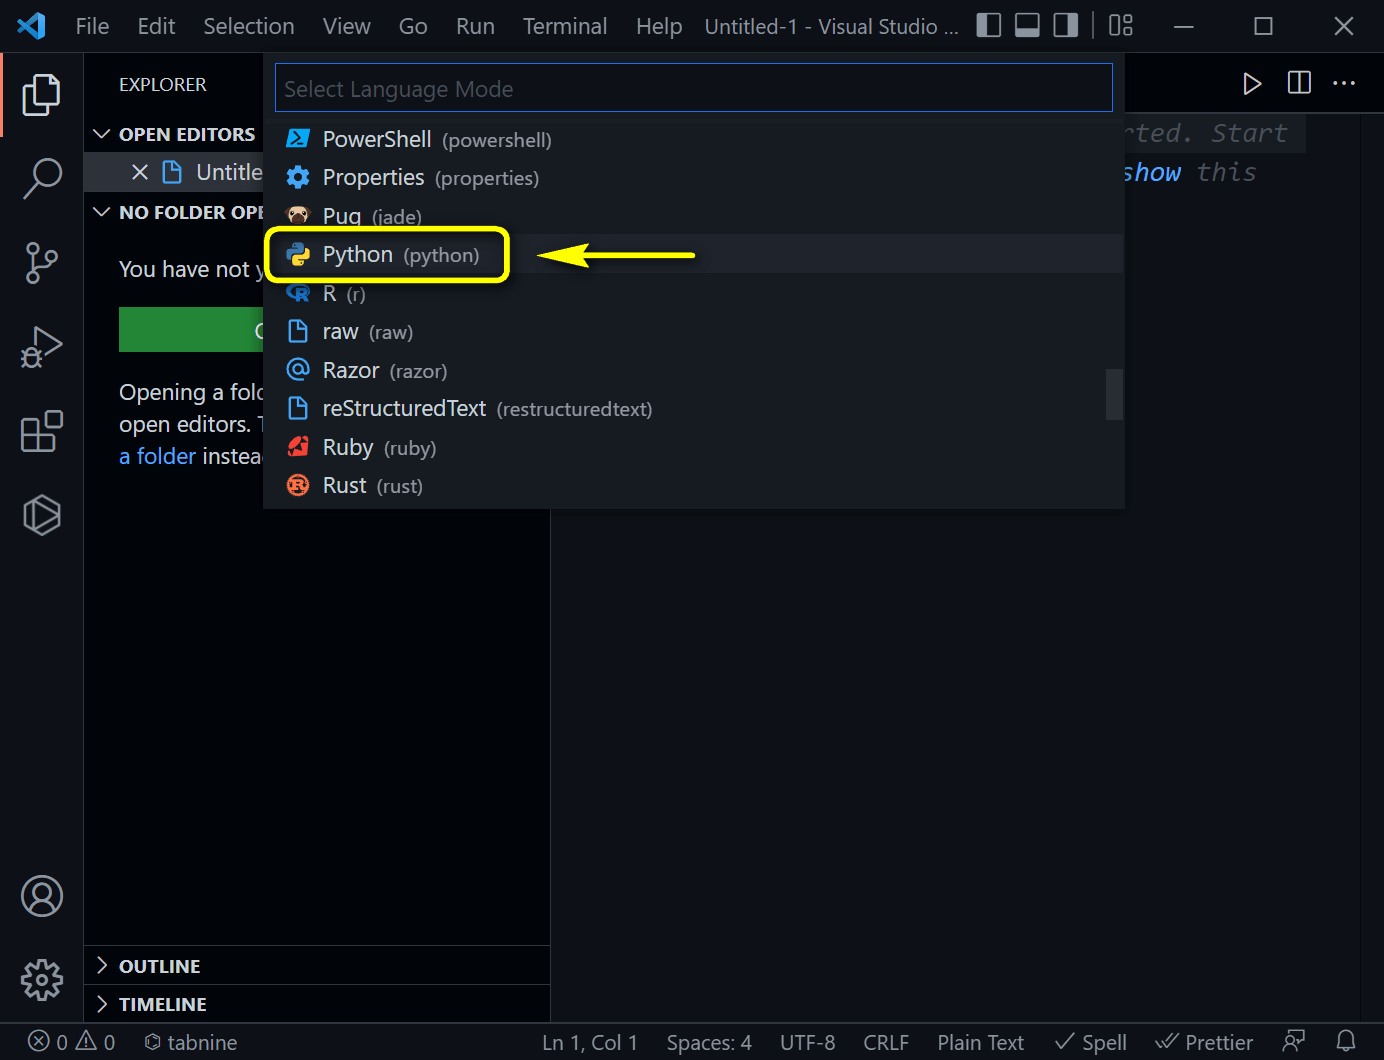Open the Terminal menu
The image size is (1384, 1060).
565,26
